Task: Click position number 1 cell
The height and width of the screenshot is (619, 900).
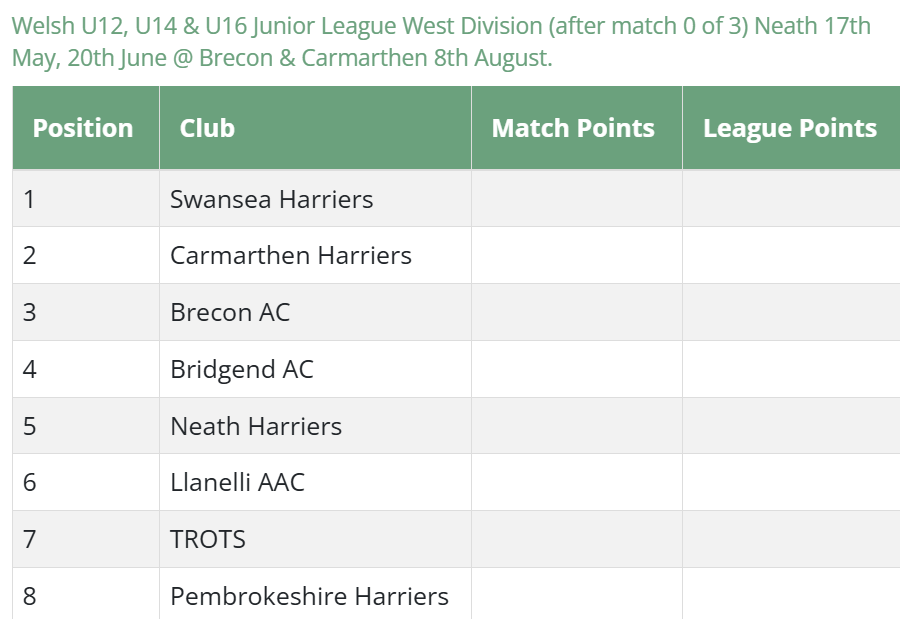Action: 29,199
